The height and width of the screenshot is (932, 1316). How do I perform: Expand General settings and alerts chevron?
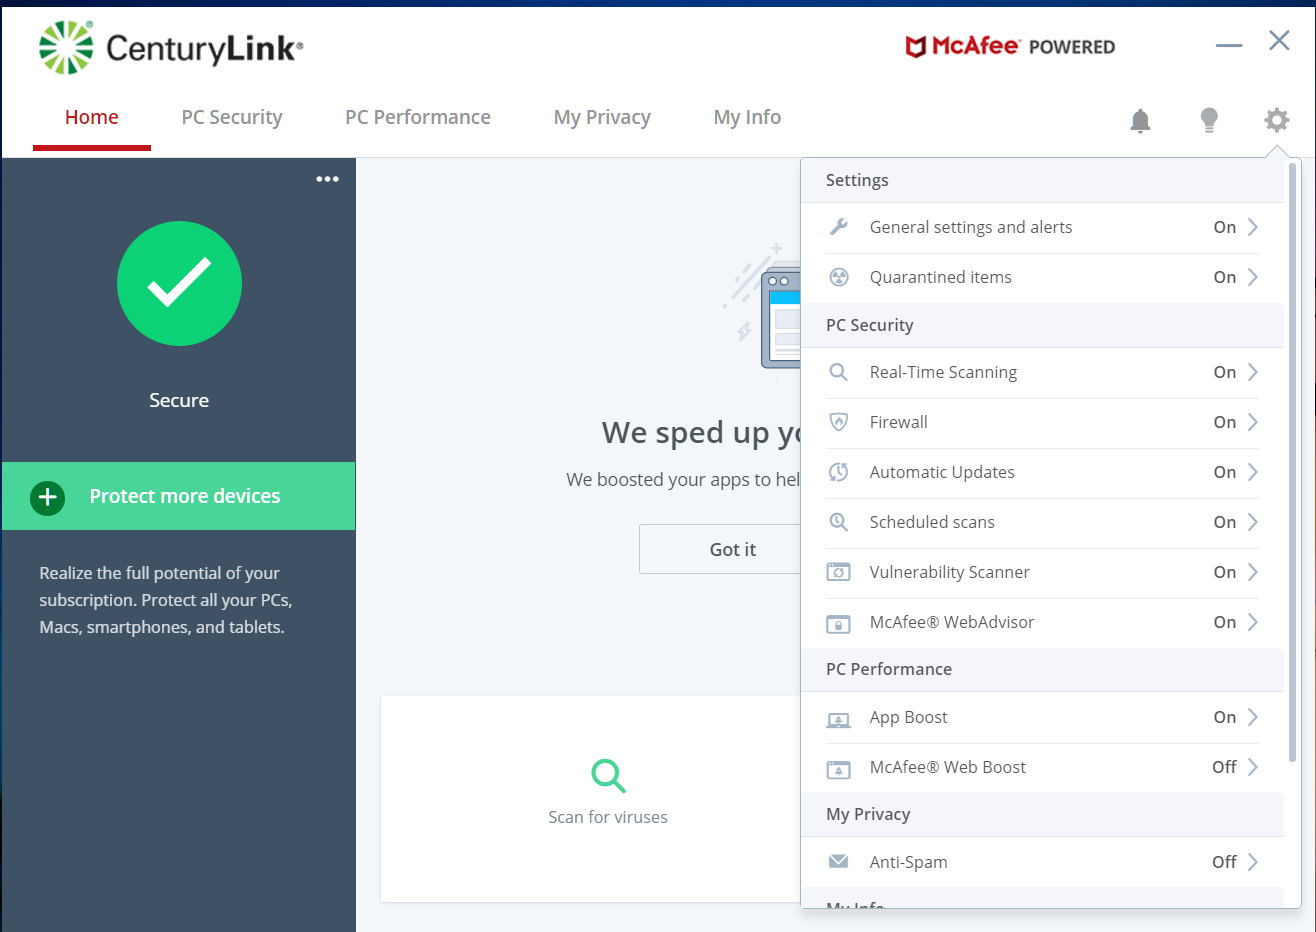click(x=1252, y=227)
